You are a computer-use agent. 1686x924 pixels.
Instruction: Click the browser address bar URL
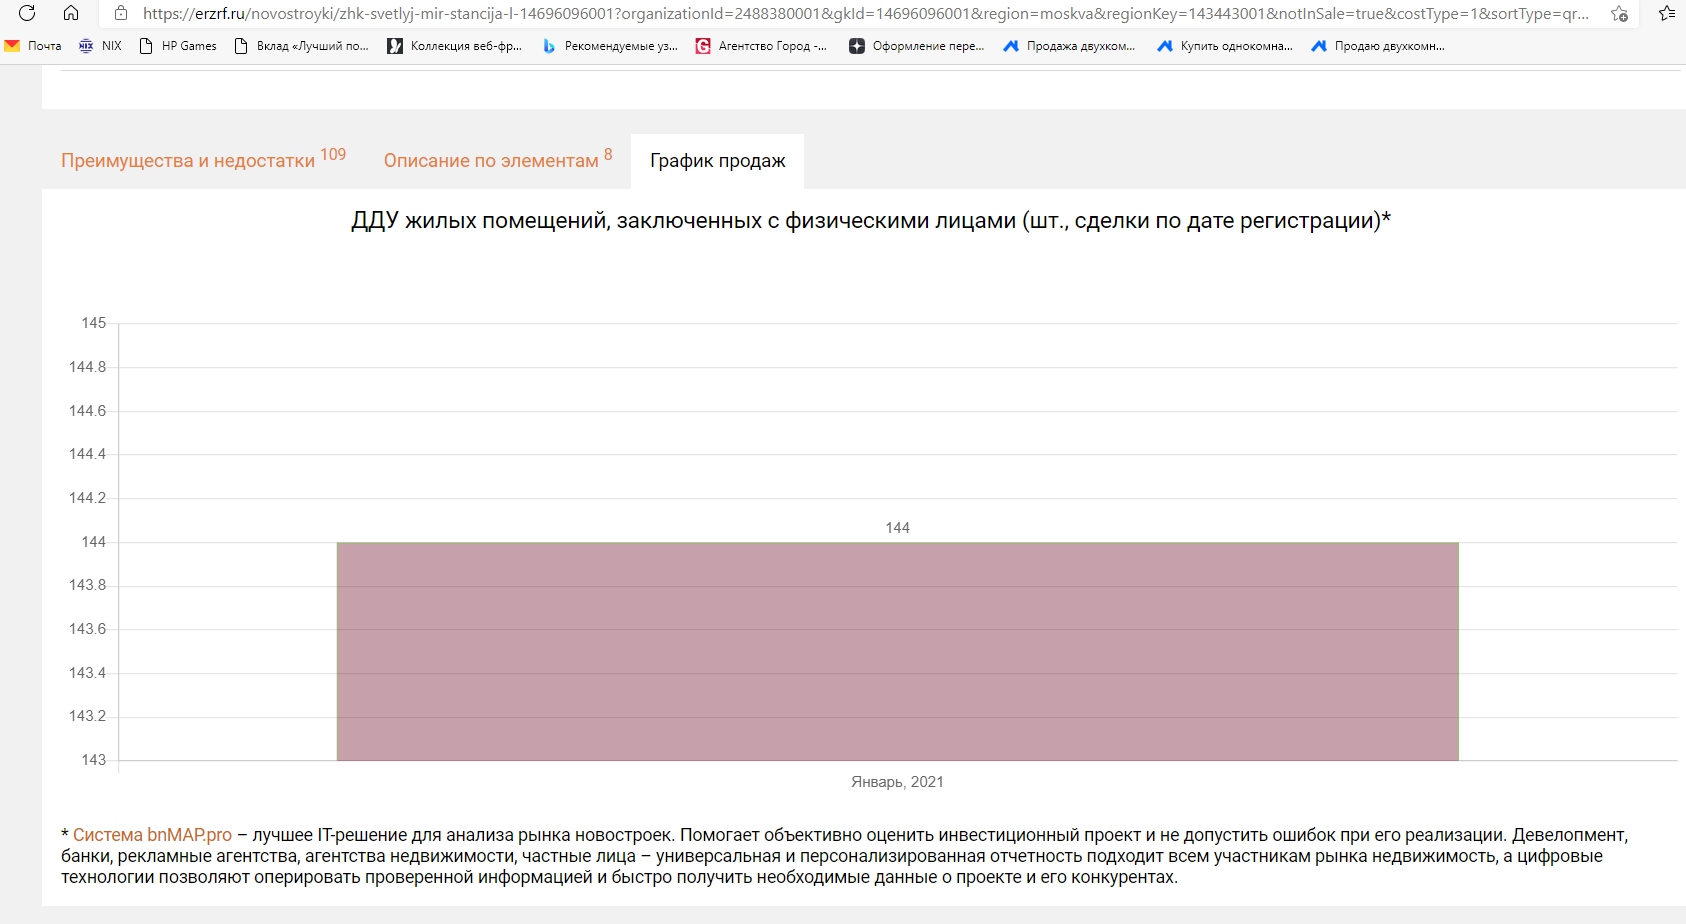[x=860, y=14]
